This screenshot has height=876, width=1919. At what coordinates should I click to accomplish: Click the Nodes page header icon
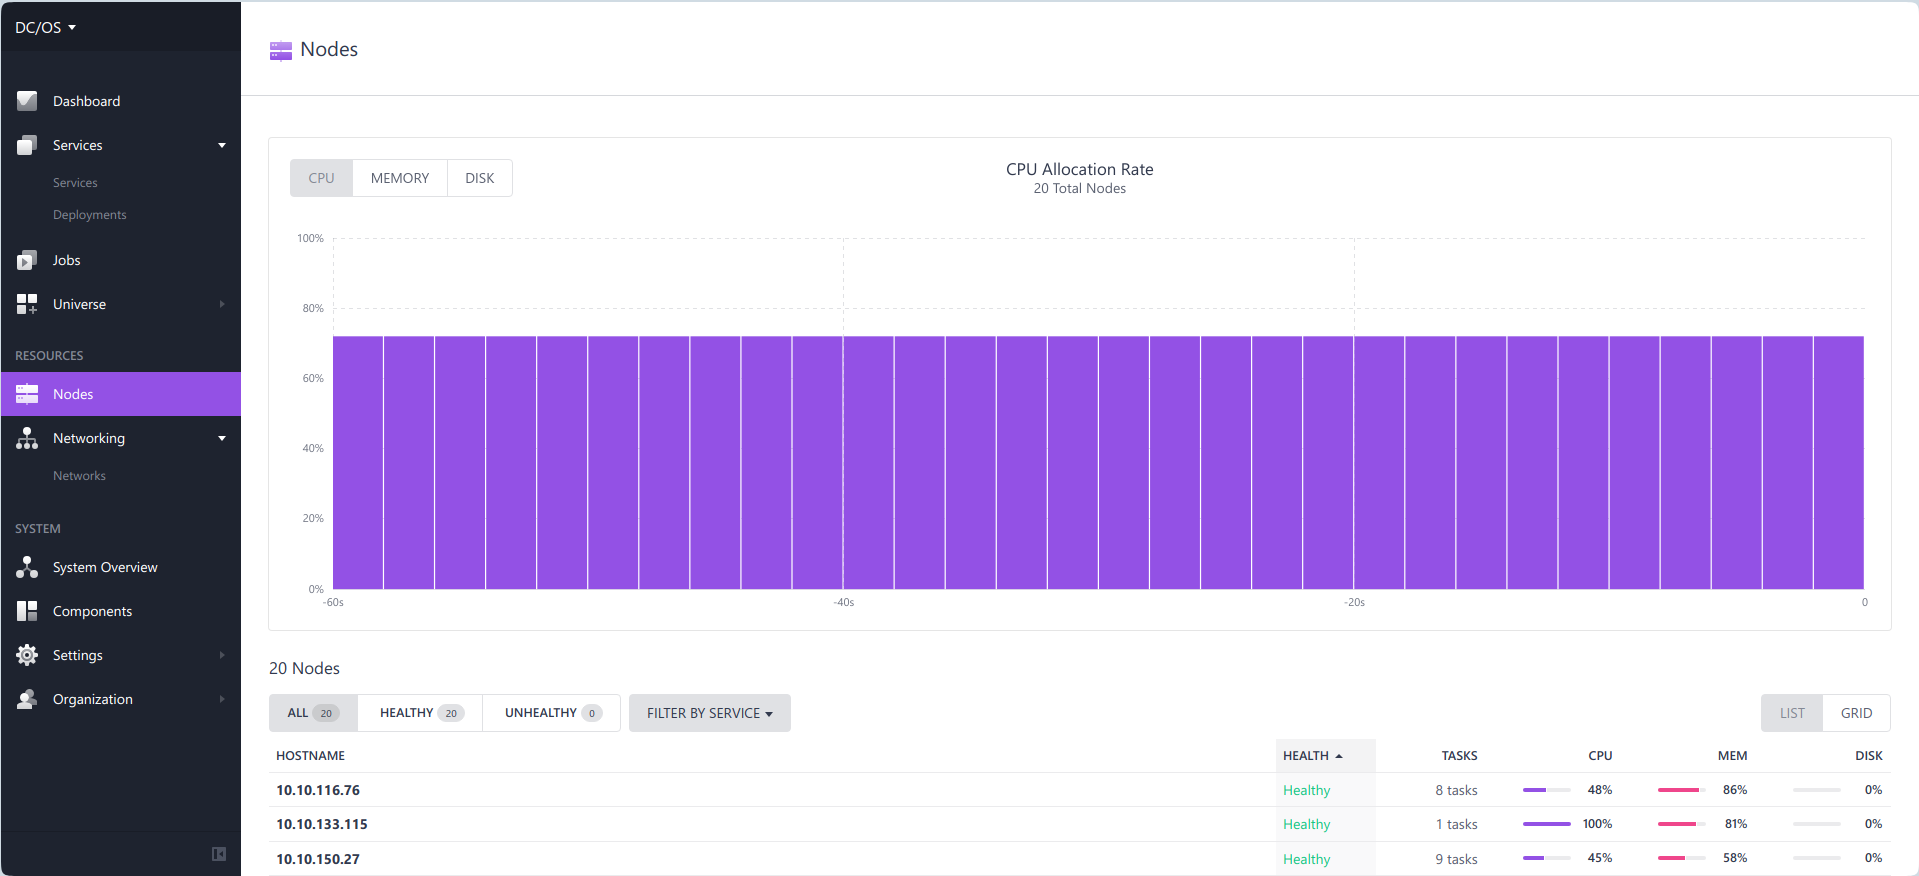coord(281,51)
